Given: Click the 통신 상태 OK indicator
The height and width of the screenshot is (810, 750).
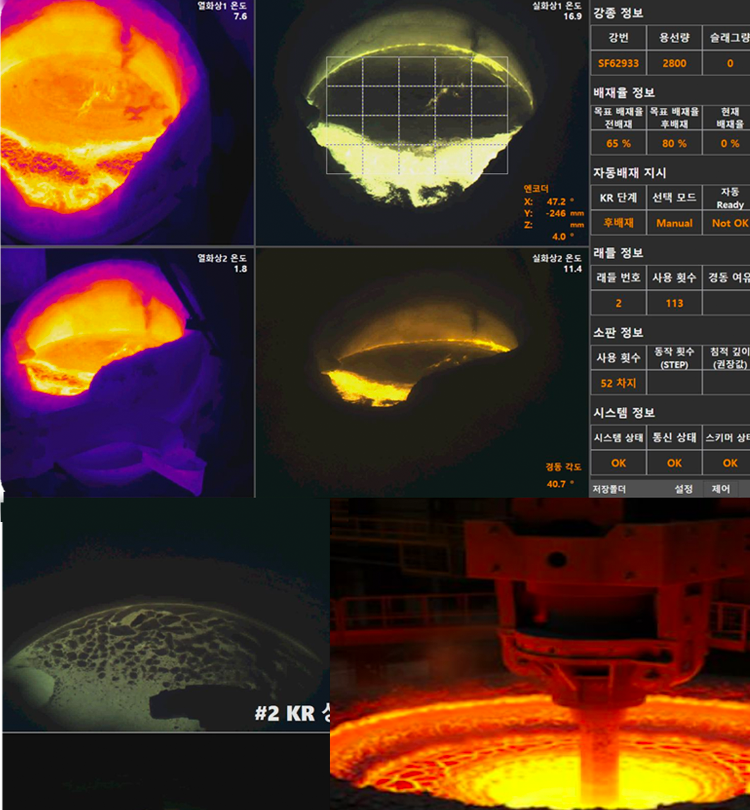Looking at the screenshot, I should (674, 463).
